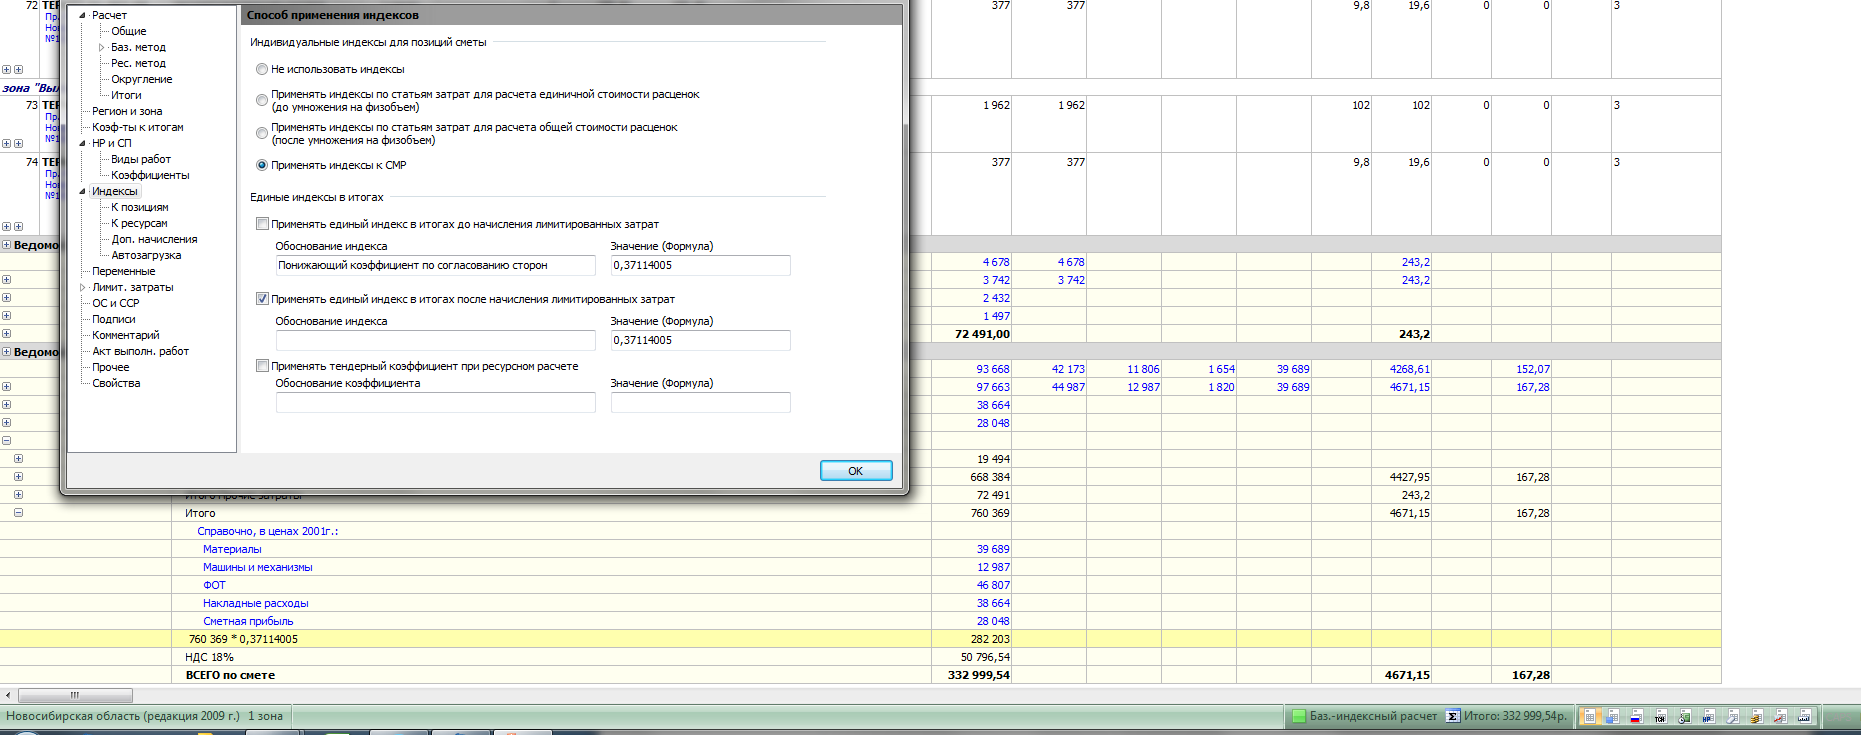Image resolution: width=1861 pixels, height=735 pixels.
Task: Select 'Применять индексы к СМР' radio button
Action: pyautogui.click(x=262, y=166)
